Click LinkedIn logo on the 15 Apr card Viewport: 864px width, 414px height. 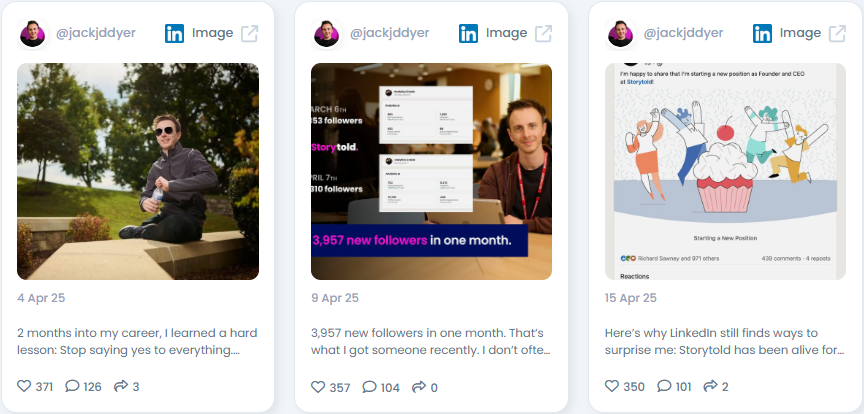[763, 34]
